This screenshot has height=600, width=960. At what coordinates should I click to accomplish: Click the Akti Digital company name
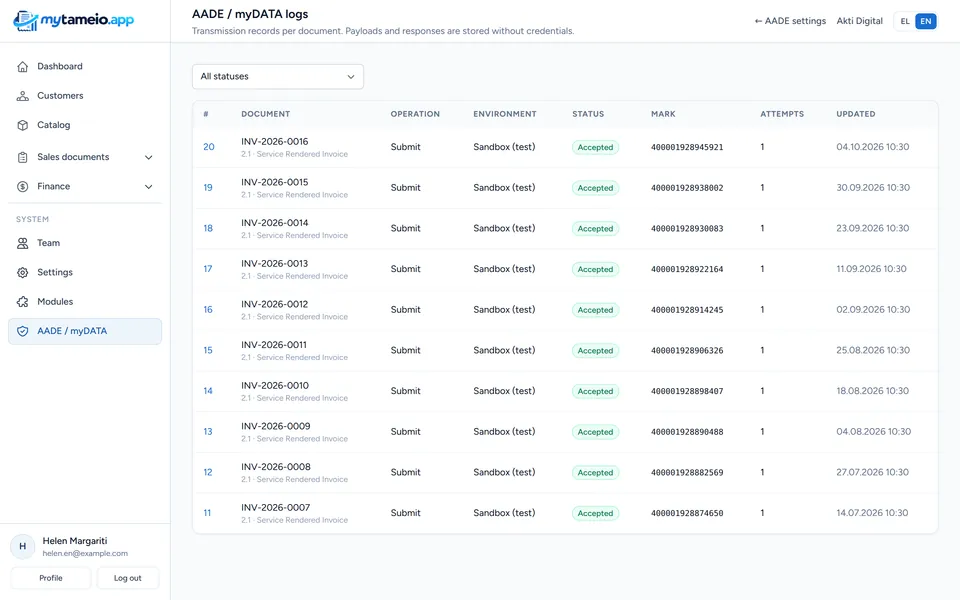(860, 21)
